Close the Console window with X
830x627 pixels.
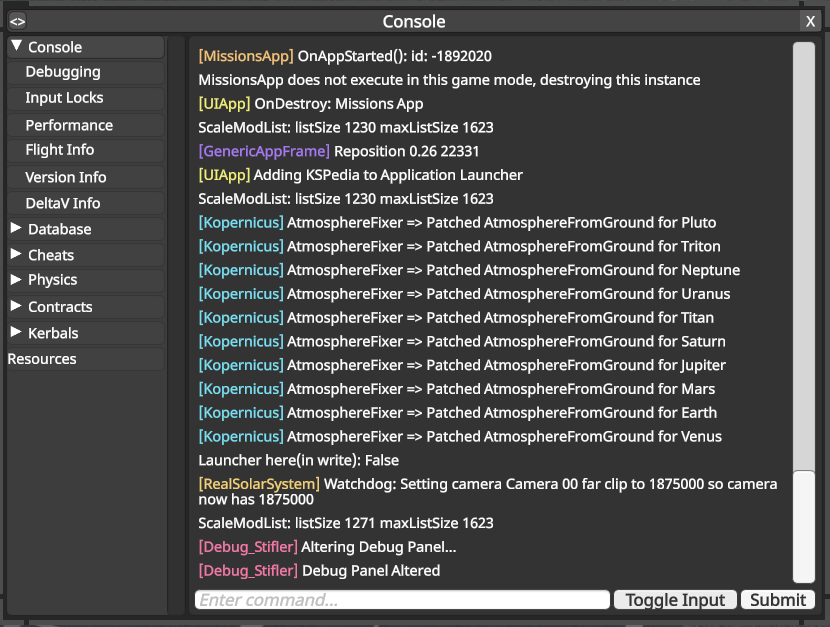click(810, 21)
